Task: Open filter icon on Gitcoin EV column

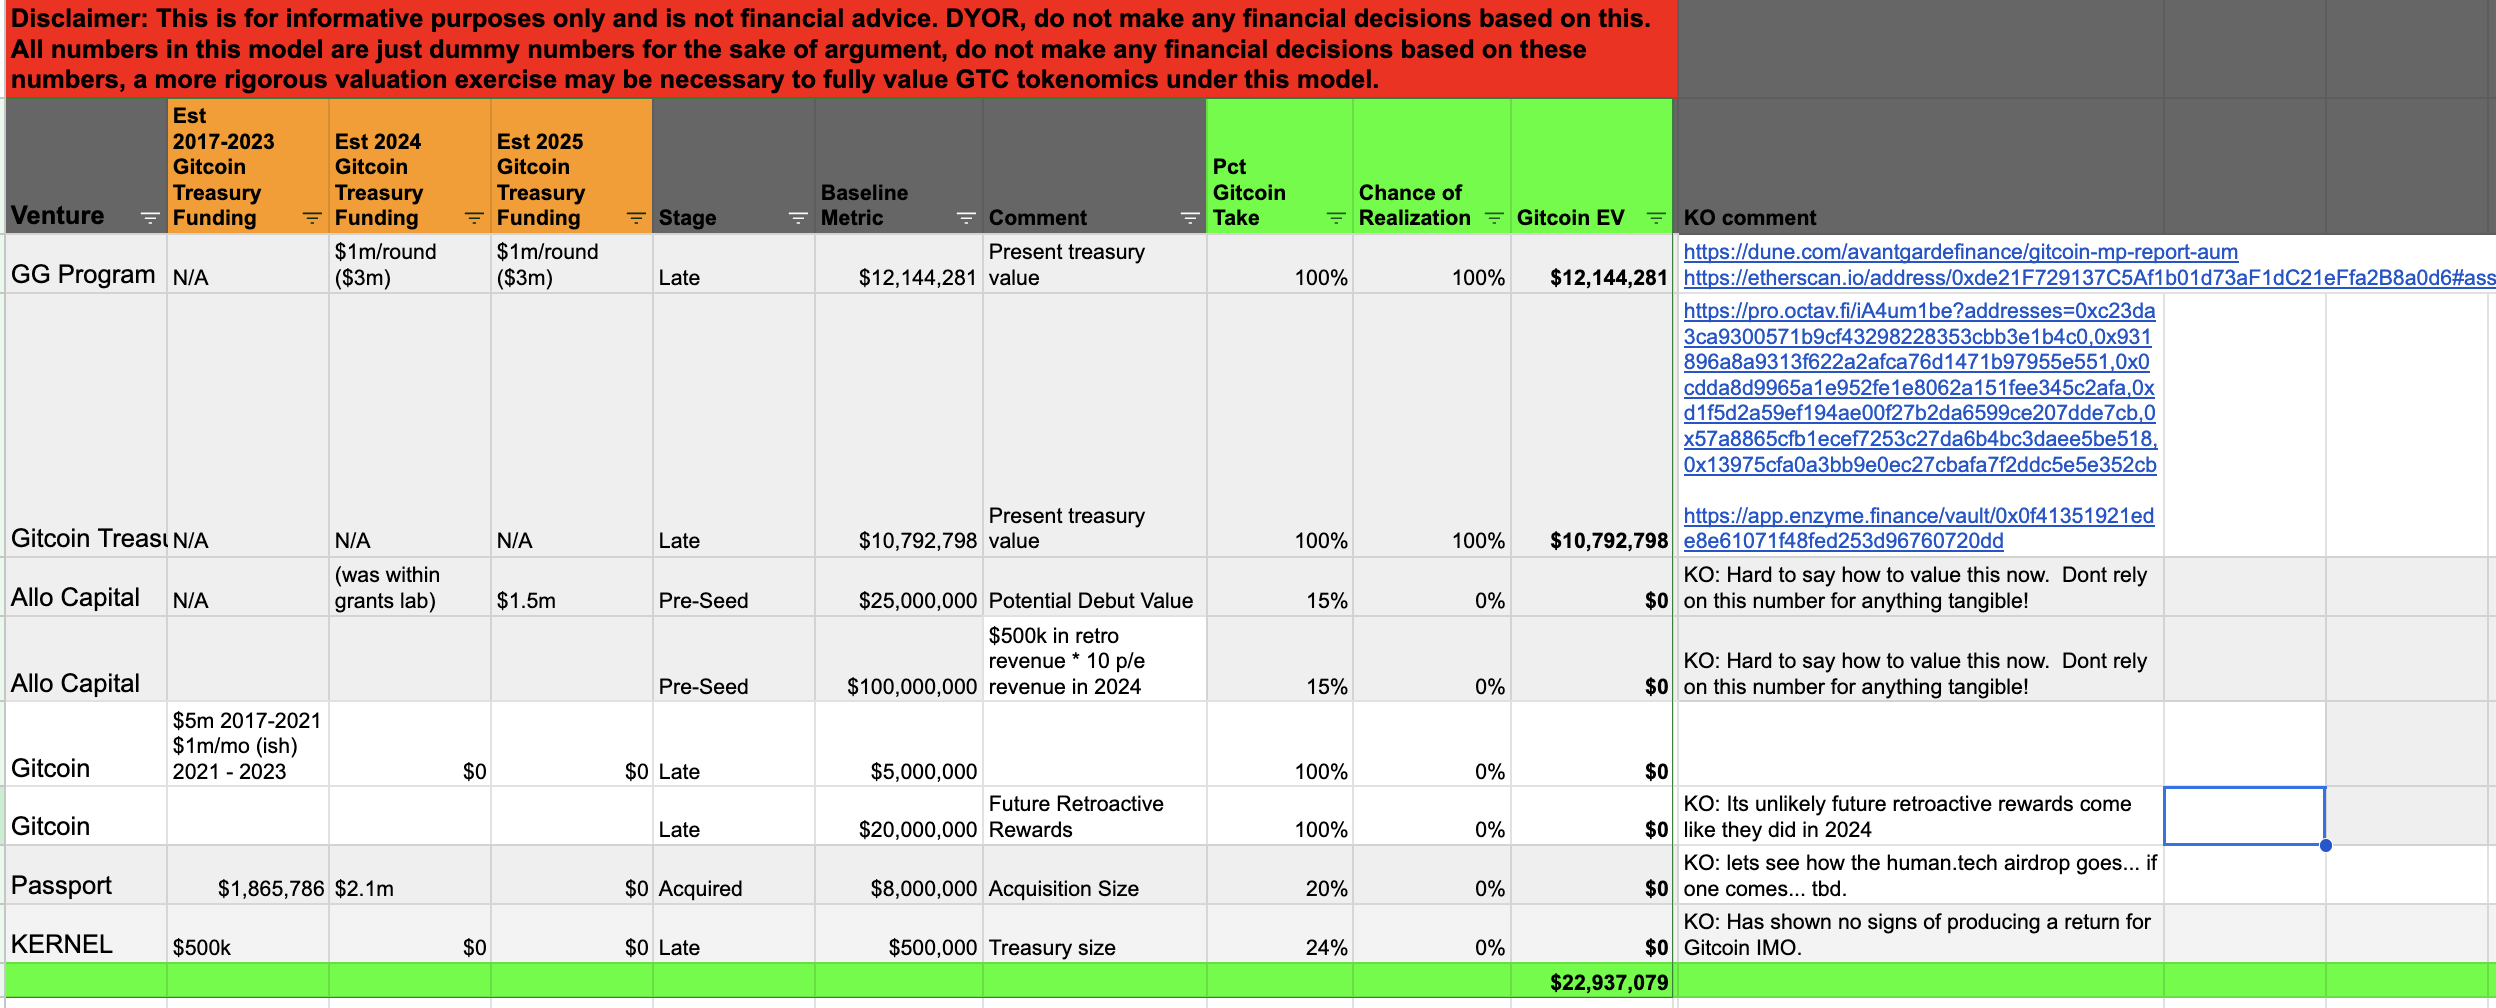Action: tap(1656, 218)
